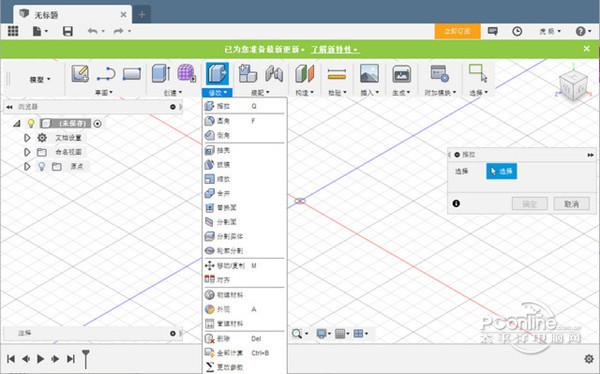Click the orange subscribe button

click(457, 31)
